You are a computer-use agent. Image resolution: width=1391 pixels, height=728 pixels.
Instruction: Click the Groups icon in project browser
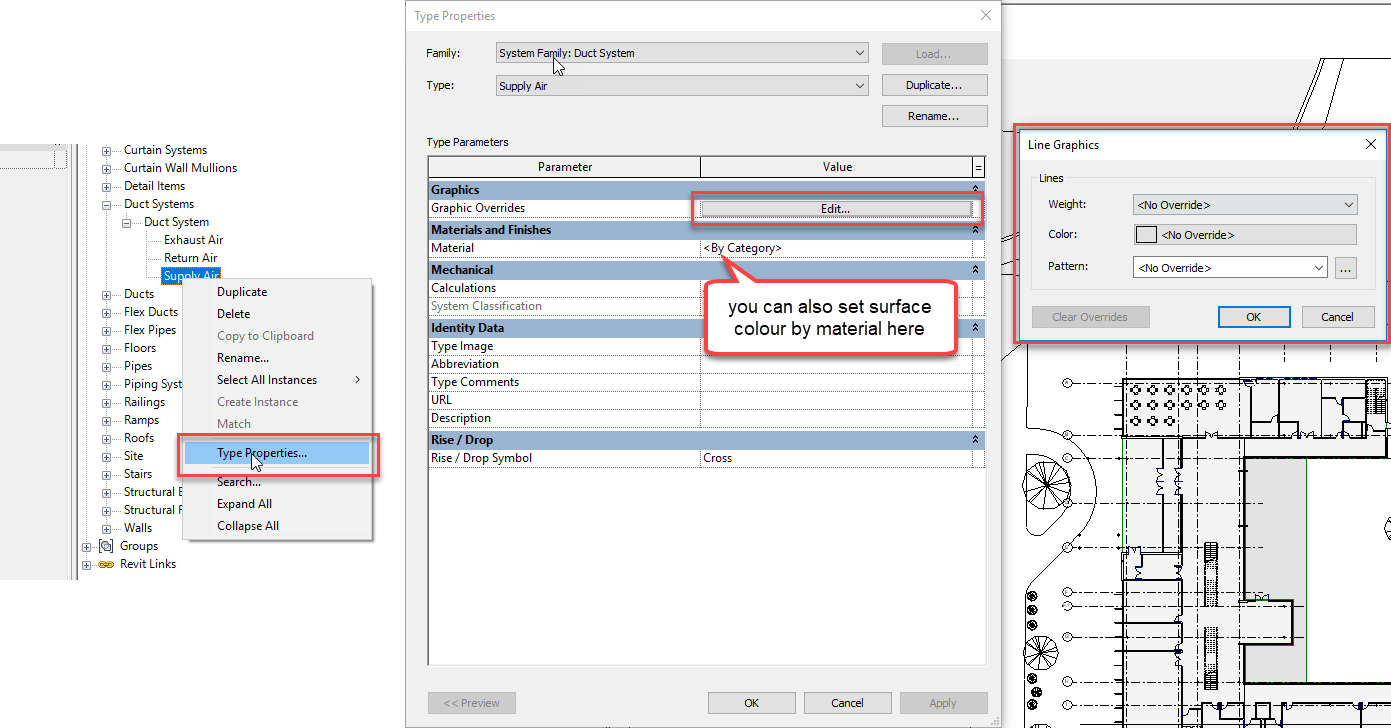pos(107,545)
